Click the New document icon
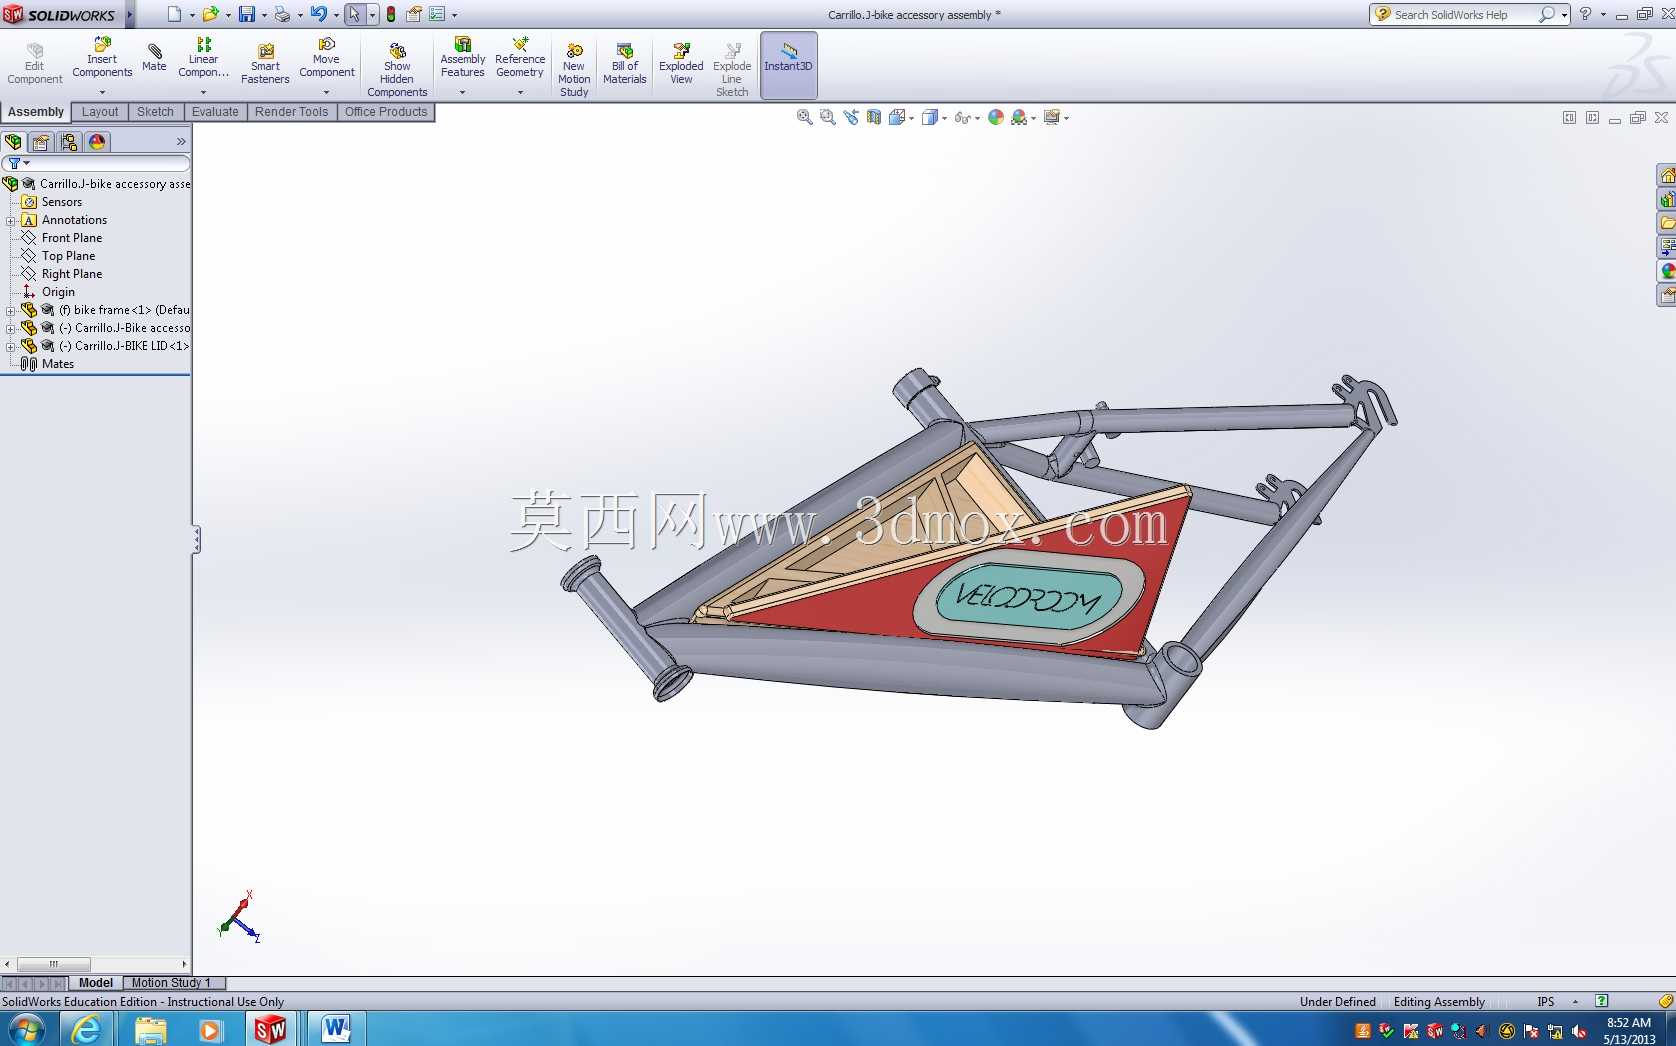 (x=174, y=15)
